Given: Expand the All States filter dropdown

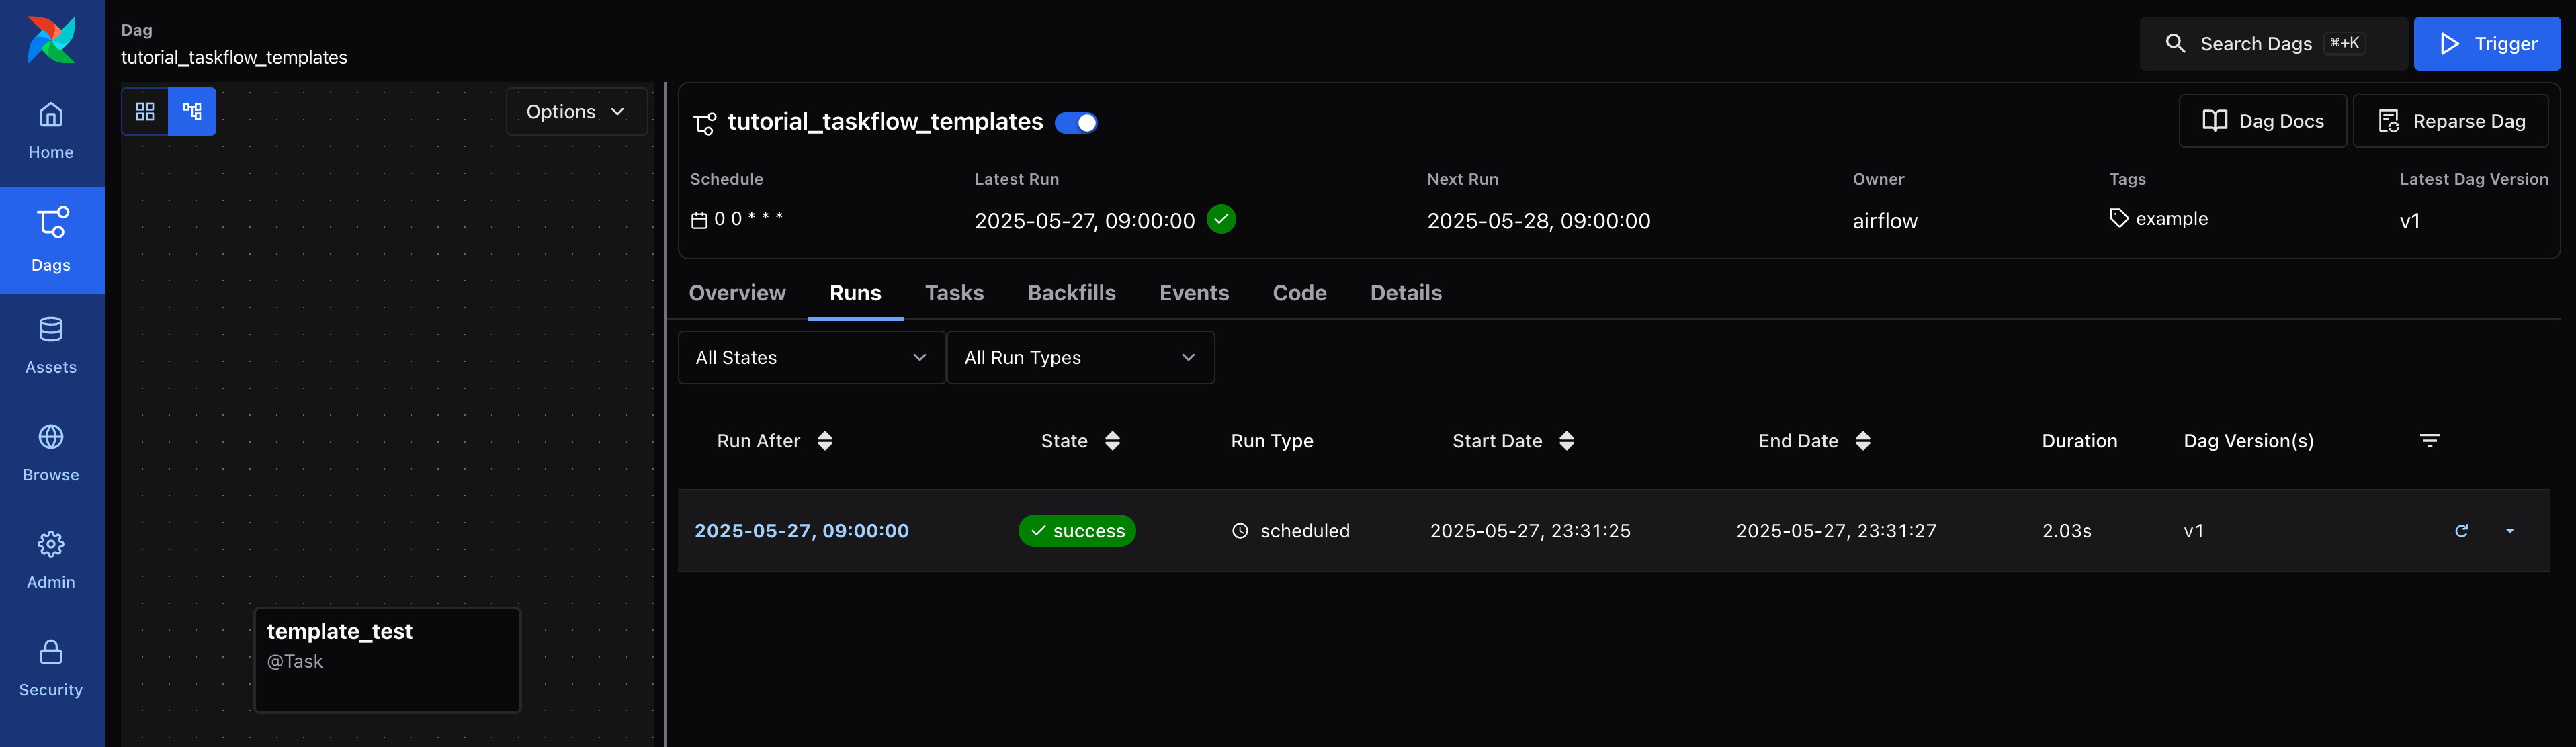Looking at the screenshot, I should coord(811,358).
